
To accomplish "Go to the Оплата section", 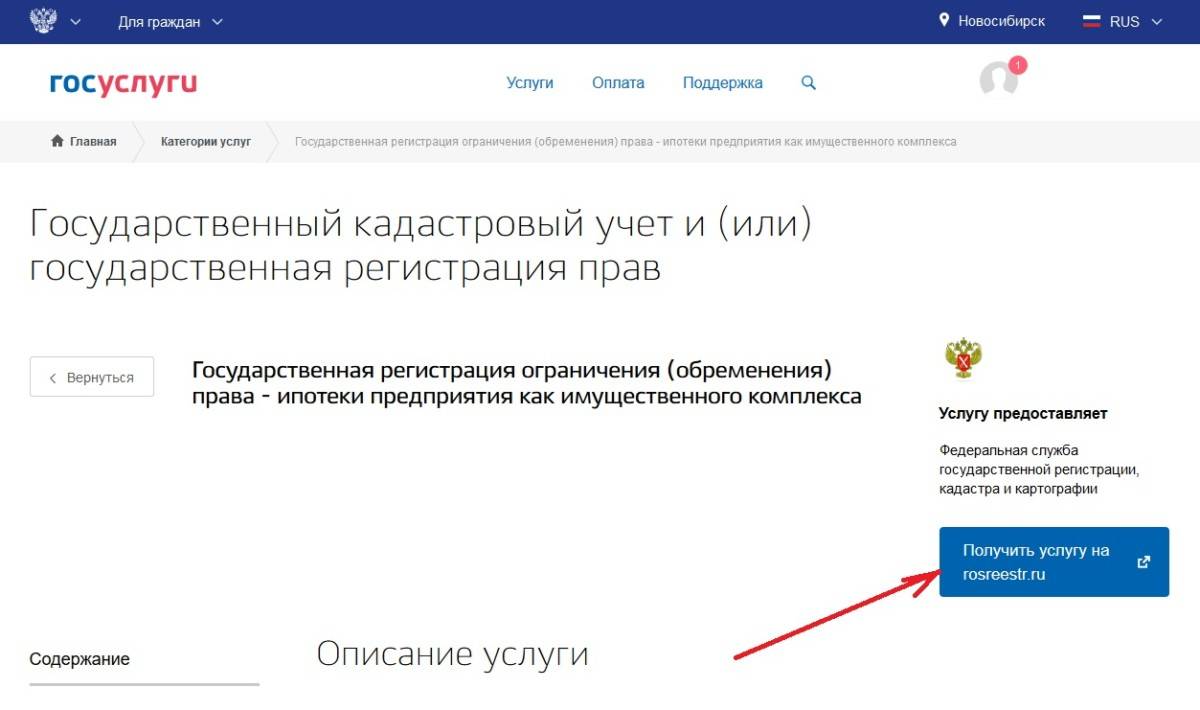I will 618,83.
